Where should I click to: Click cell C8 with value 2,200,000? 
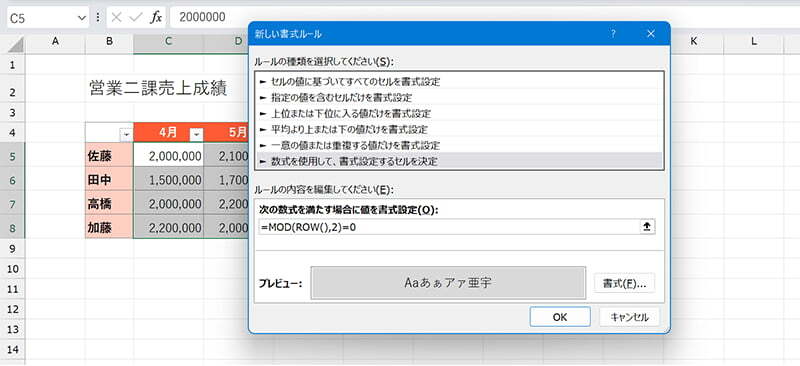coord(168,227)
